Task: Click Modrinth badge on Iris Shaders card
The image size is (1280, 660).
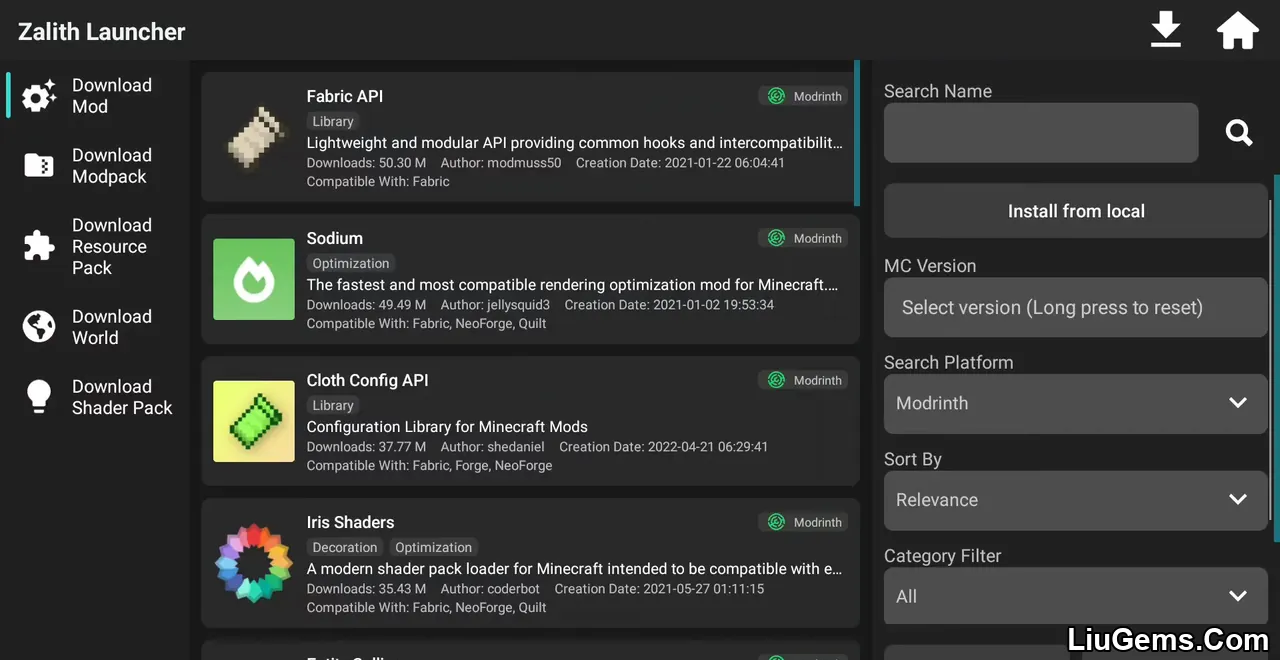Action: tap(803, 522)
